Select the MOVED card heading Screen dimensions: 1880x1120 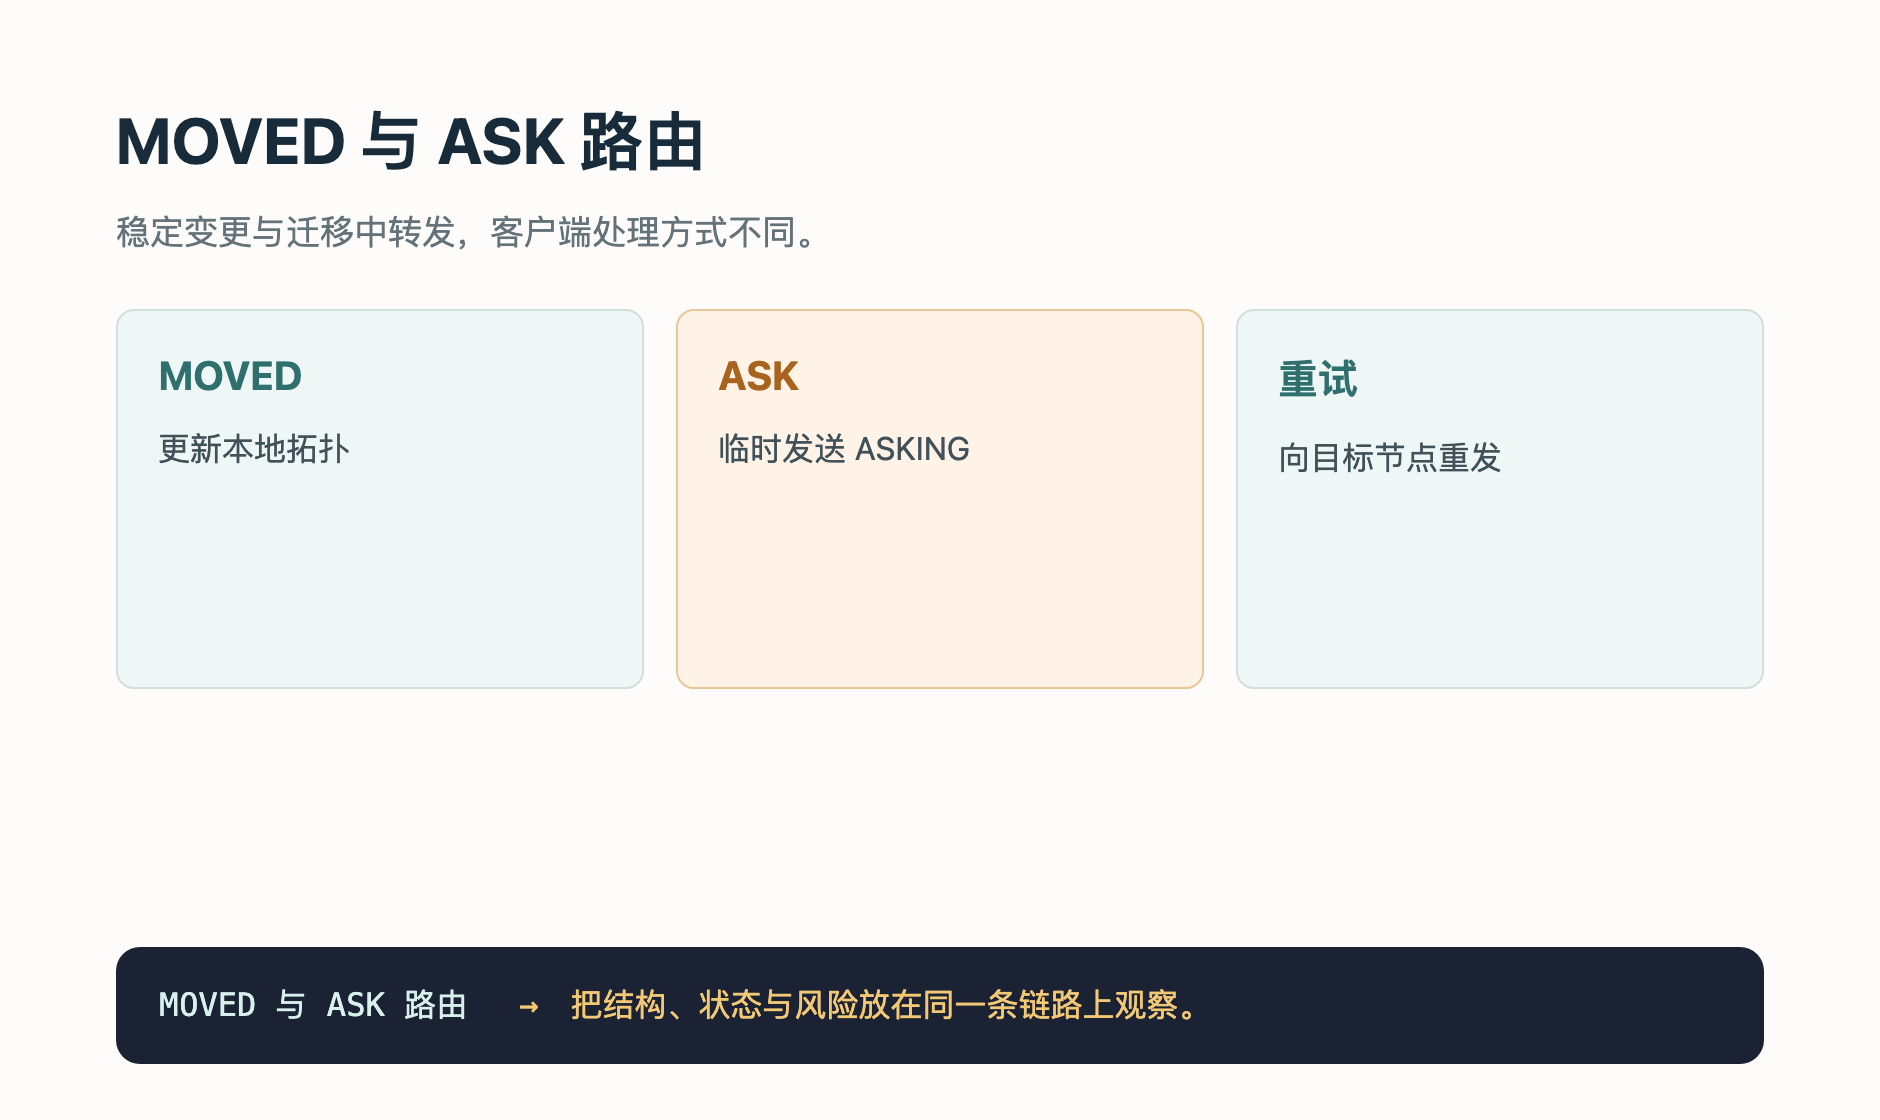point(230,377)
